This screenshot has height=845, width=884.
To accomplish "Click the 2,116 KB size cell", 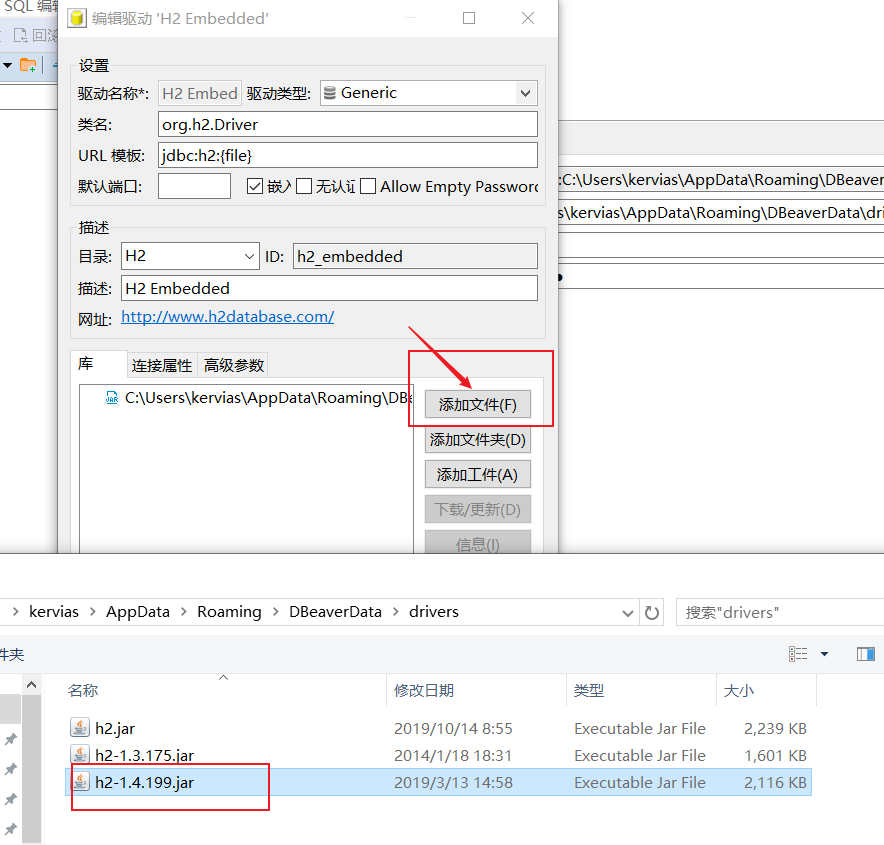I will (775, 782).
